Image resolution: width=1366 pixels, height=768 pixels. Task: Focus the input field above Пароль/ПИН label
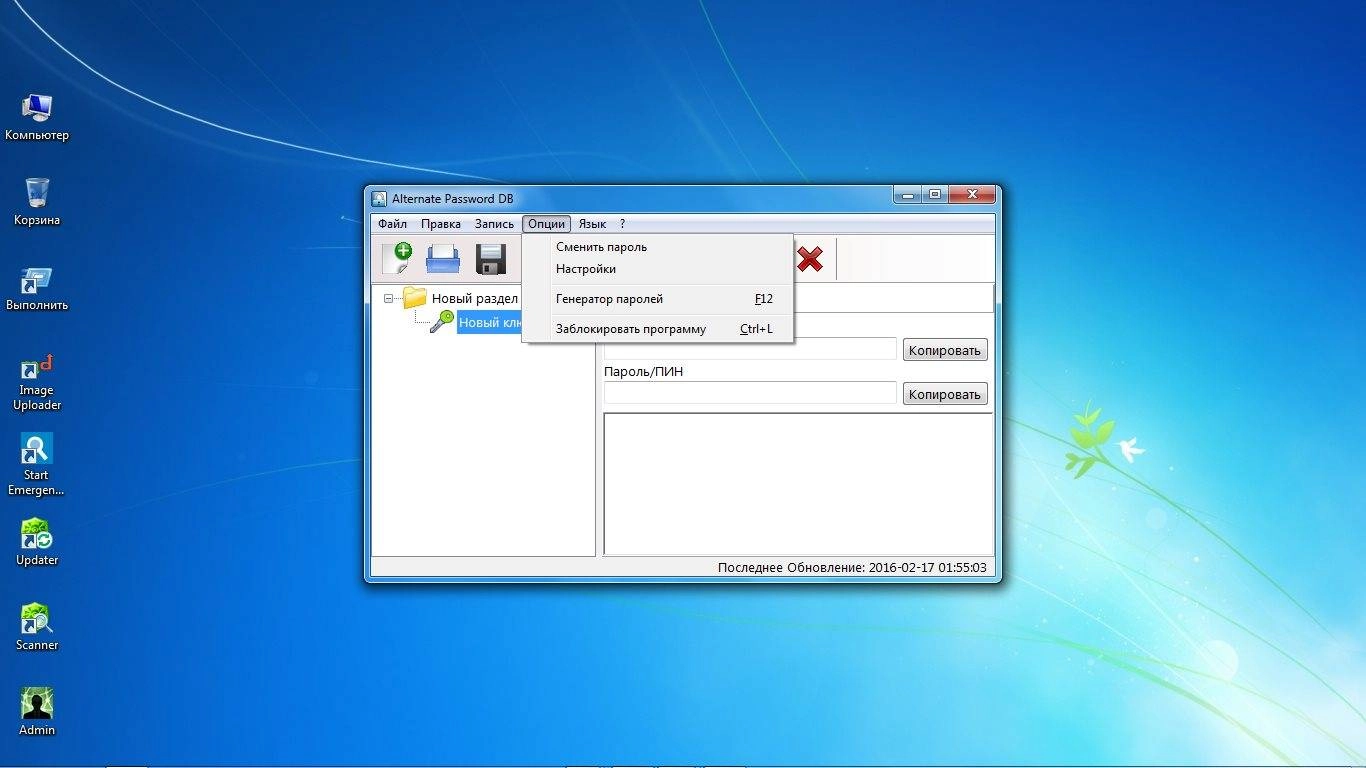point(750,349)
